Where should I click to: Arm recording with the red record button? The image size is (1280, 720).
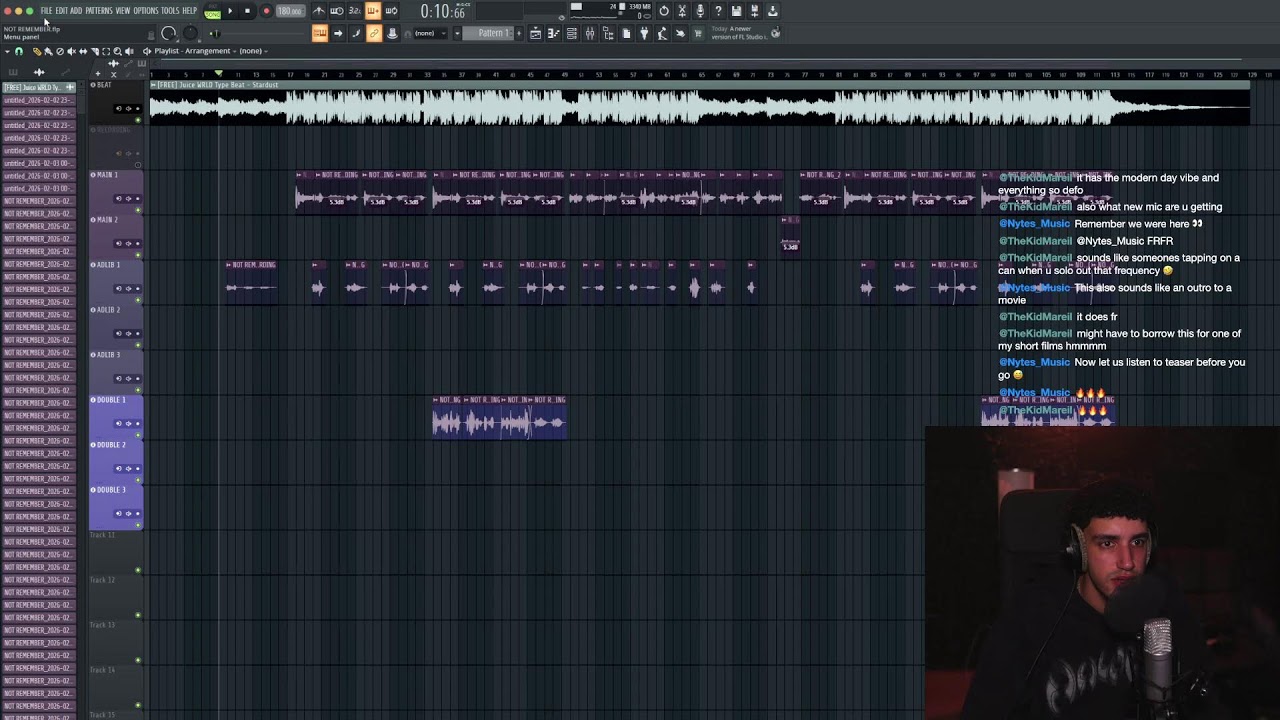(266, 11)
